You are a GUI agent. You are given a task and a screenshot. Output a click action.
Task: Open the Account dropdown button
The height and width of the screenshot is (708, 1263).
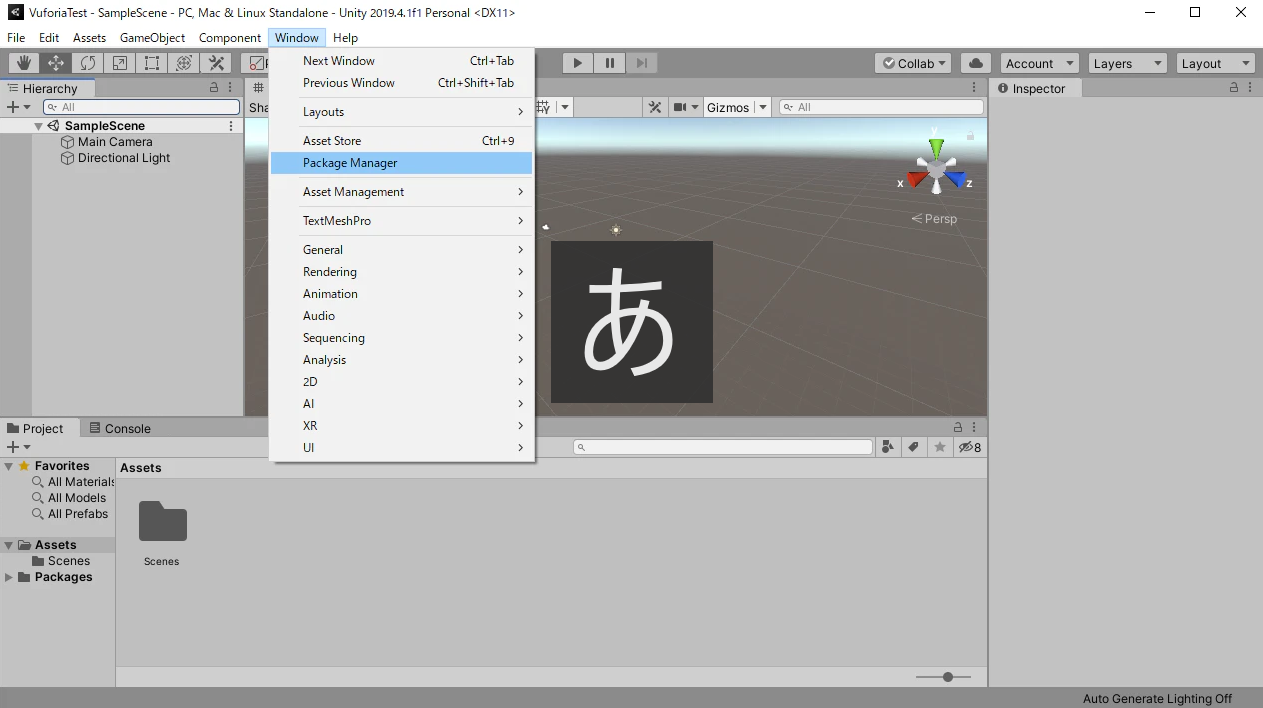(x=1040, y=63)
